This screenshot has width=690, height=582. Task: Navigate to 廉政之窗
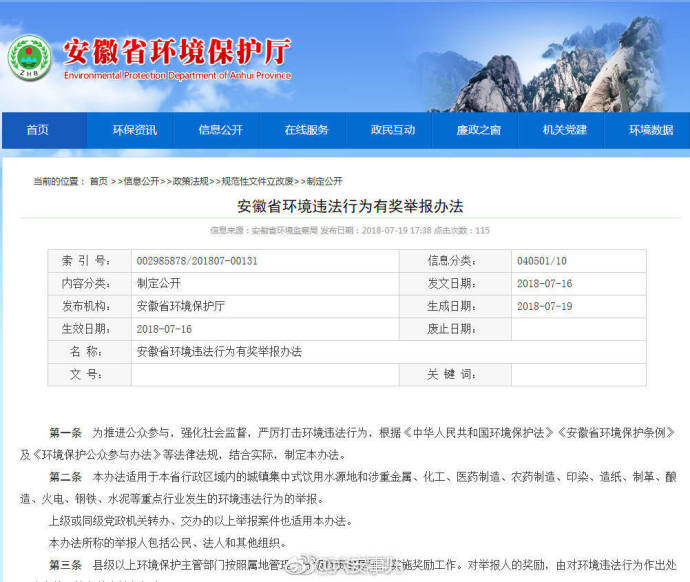(479, 130)
